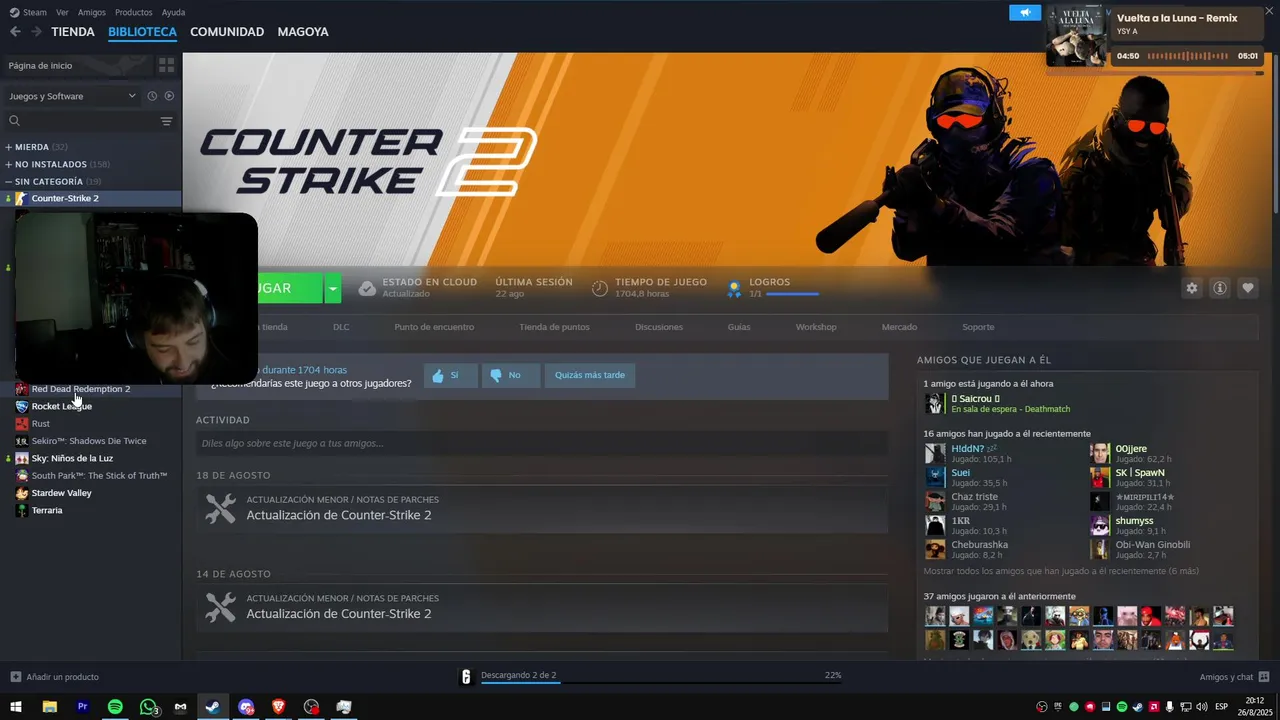This screenshot has width=1280, height=720.
Task: Open the Discusiones tab
Action: (x=659, y=327)
